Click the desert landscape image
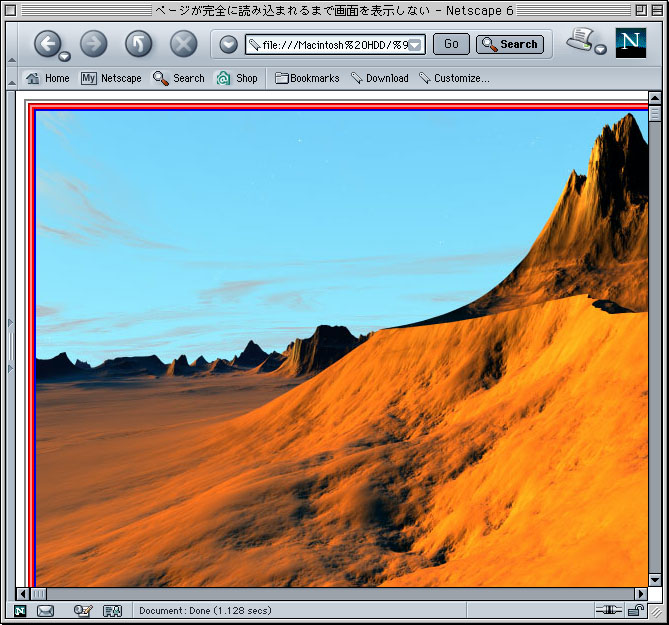 coord(342,349)
